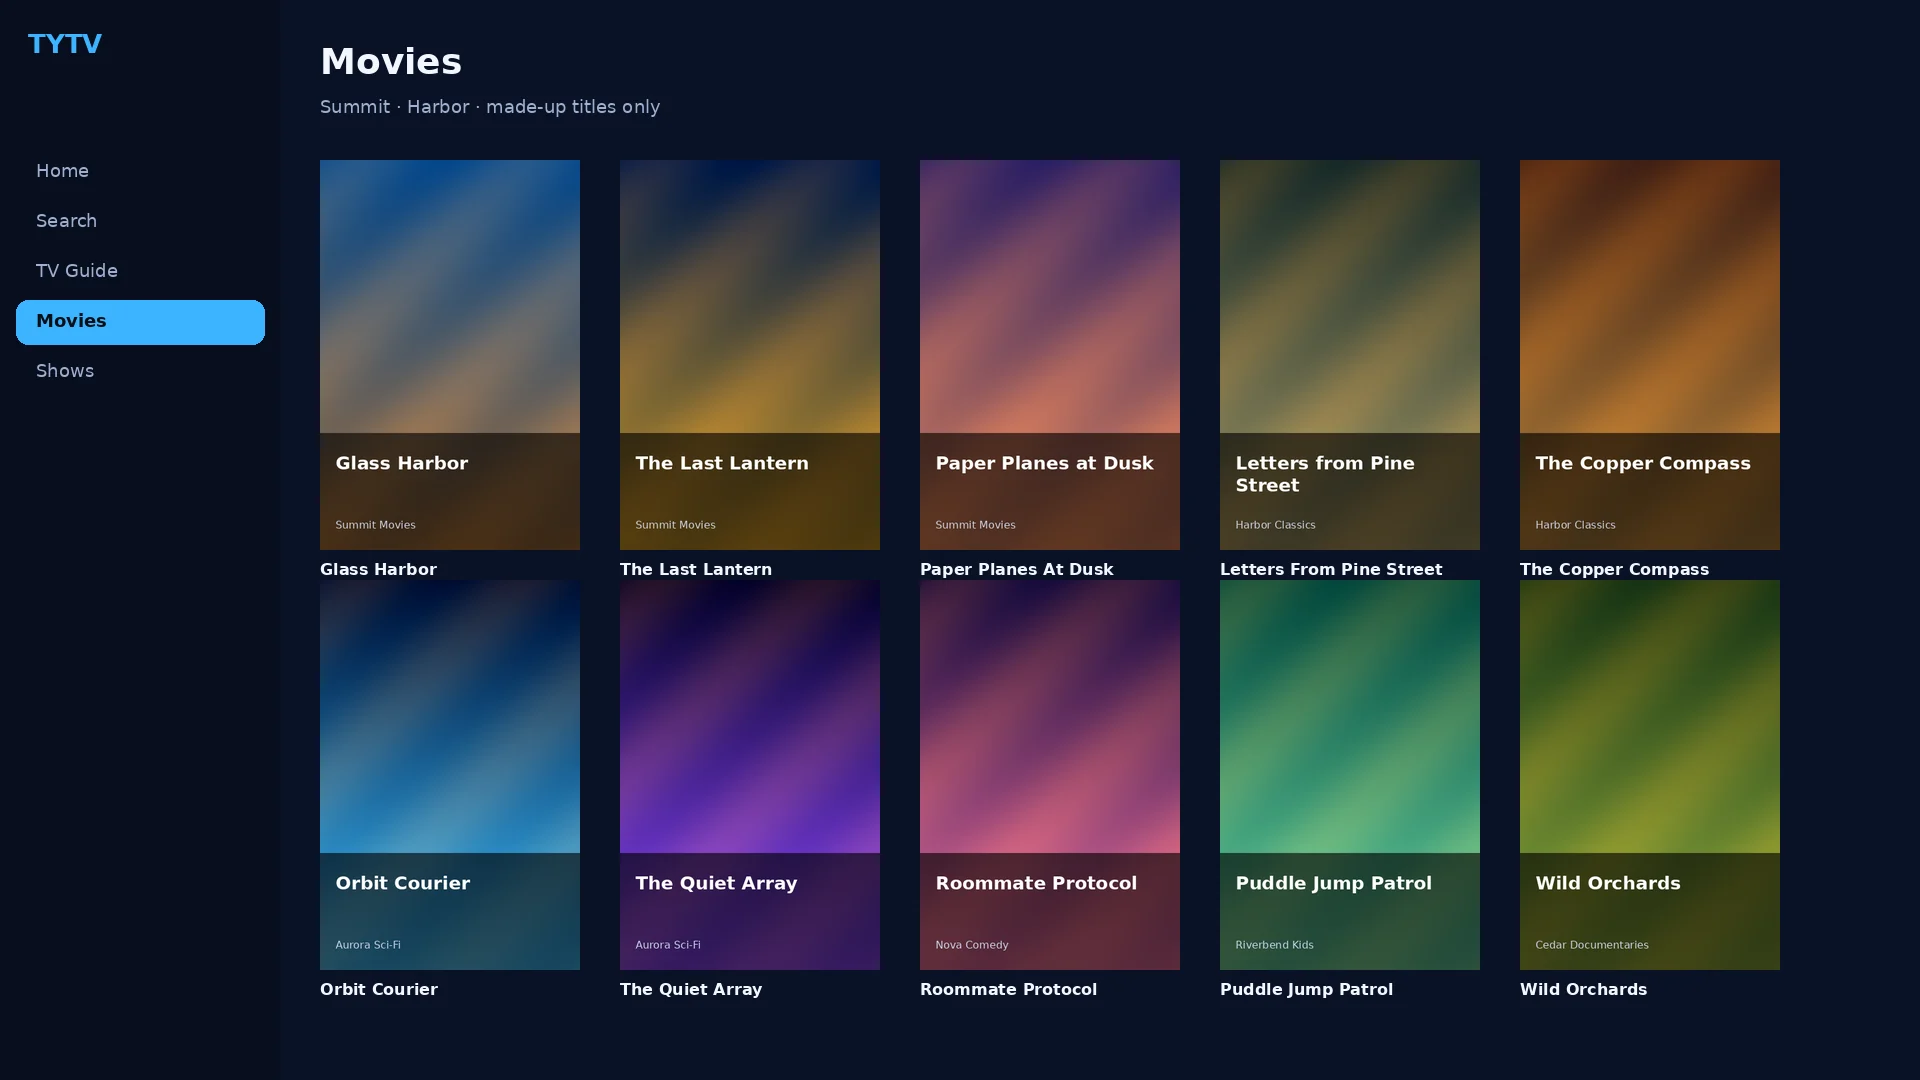Click Letters From Pine Street caption
Image resolution: width=1920 pixels, height=1080 pixels.
(1331, 569)
